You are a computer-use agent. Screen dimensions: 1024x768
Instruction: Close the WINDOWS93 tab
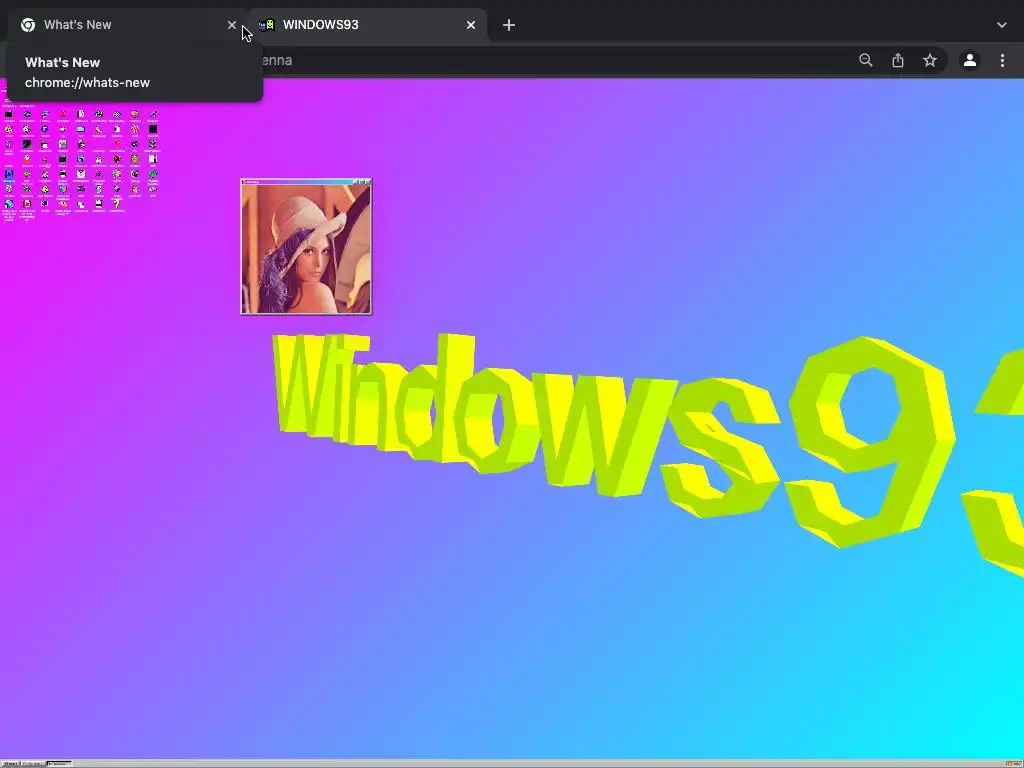tap(471, 25)
